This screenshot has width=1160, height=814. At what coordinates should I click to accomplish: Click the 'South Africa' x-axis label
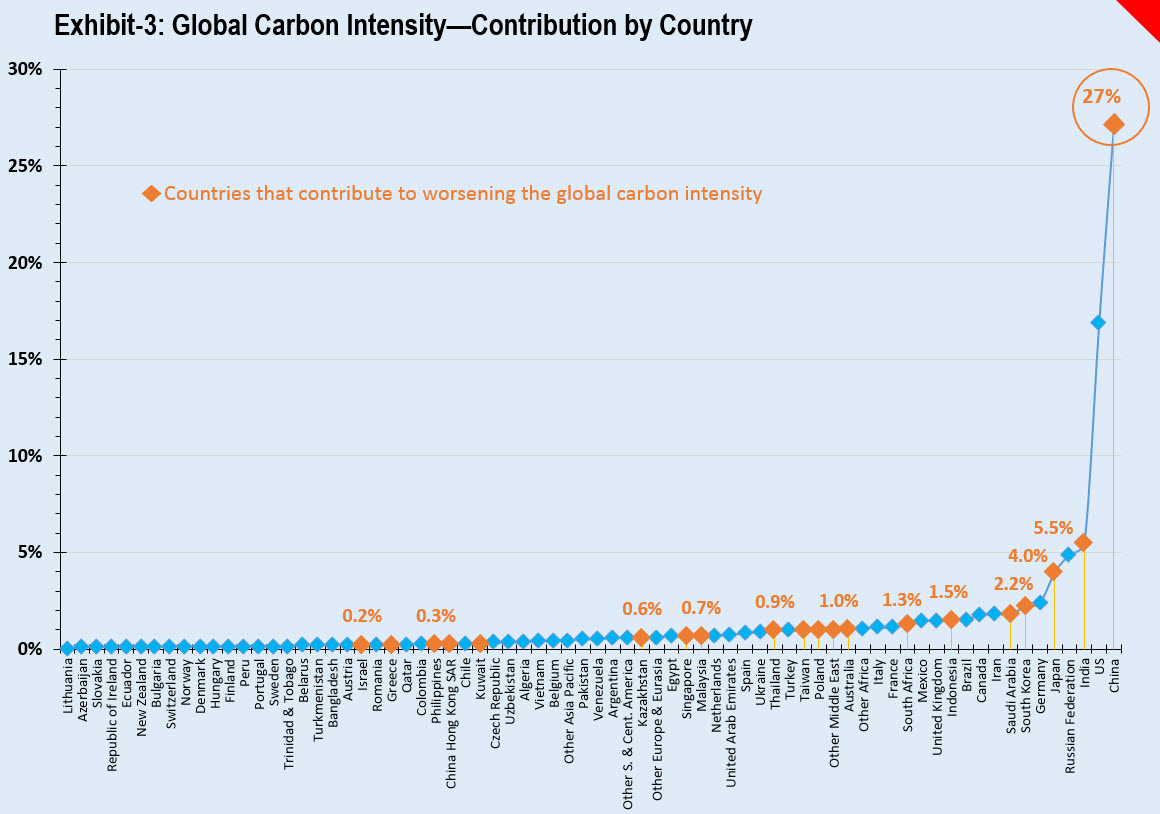pyautogui.click(x=908, y=695)
